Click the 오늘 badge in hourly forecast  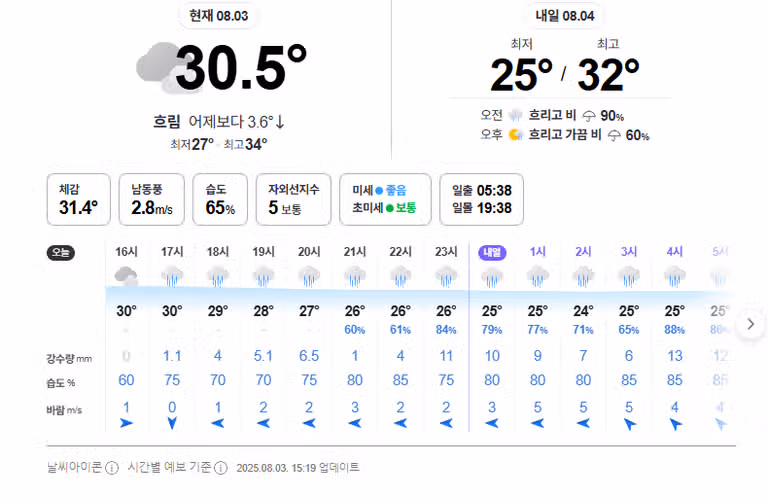(61, 253)
